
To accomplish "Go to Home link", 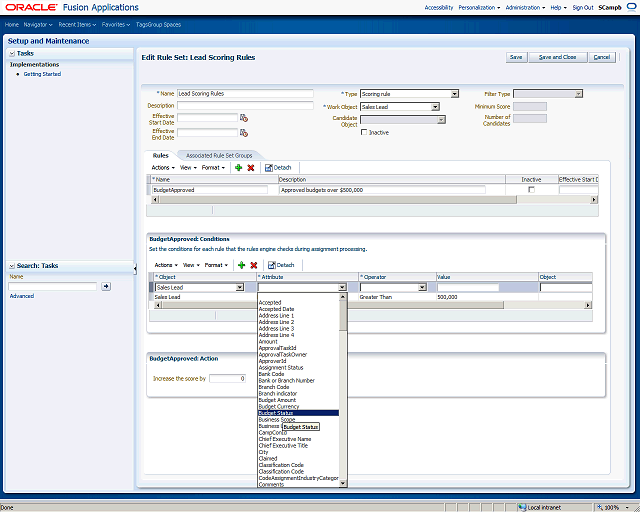I will coord(12,24).
